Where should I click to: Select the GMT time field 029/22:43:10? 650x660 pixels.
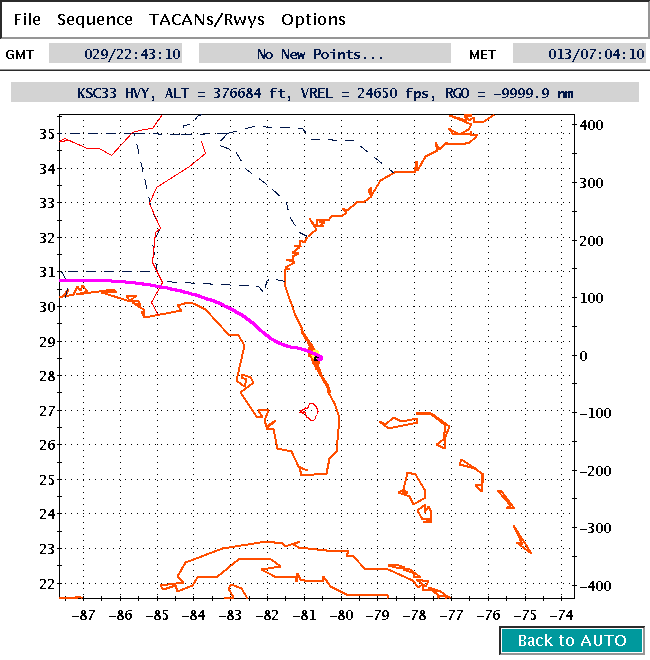pyautogui.click(x=115, y=54)
